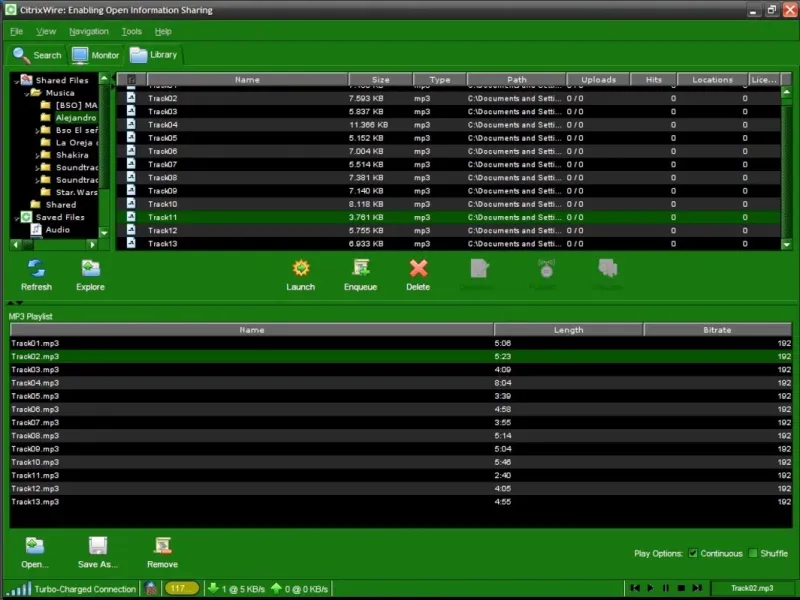Pause the current track
The image size is (800, 600).
666,588
